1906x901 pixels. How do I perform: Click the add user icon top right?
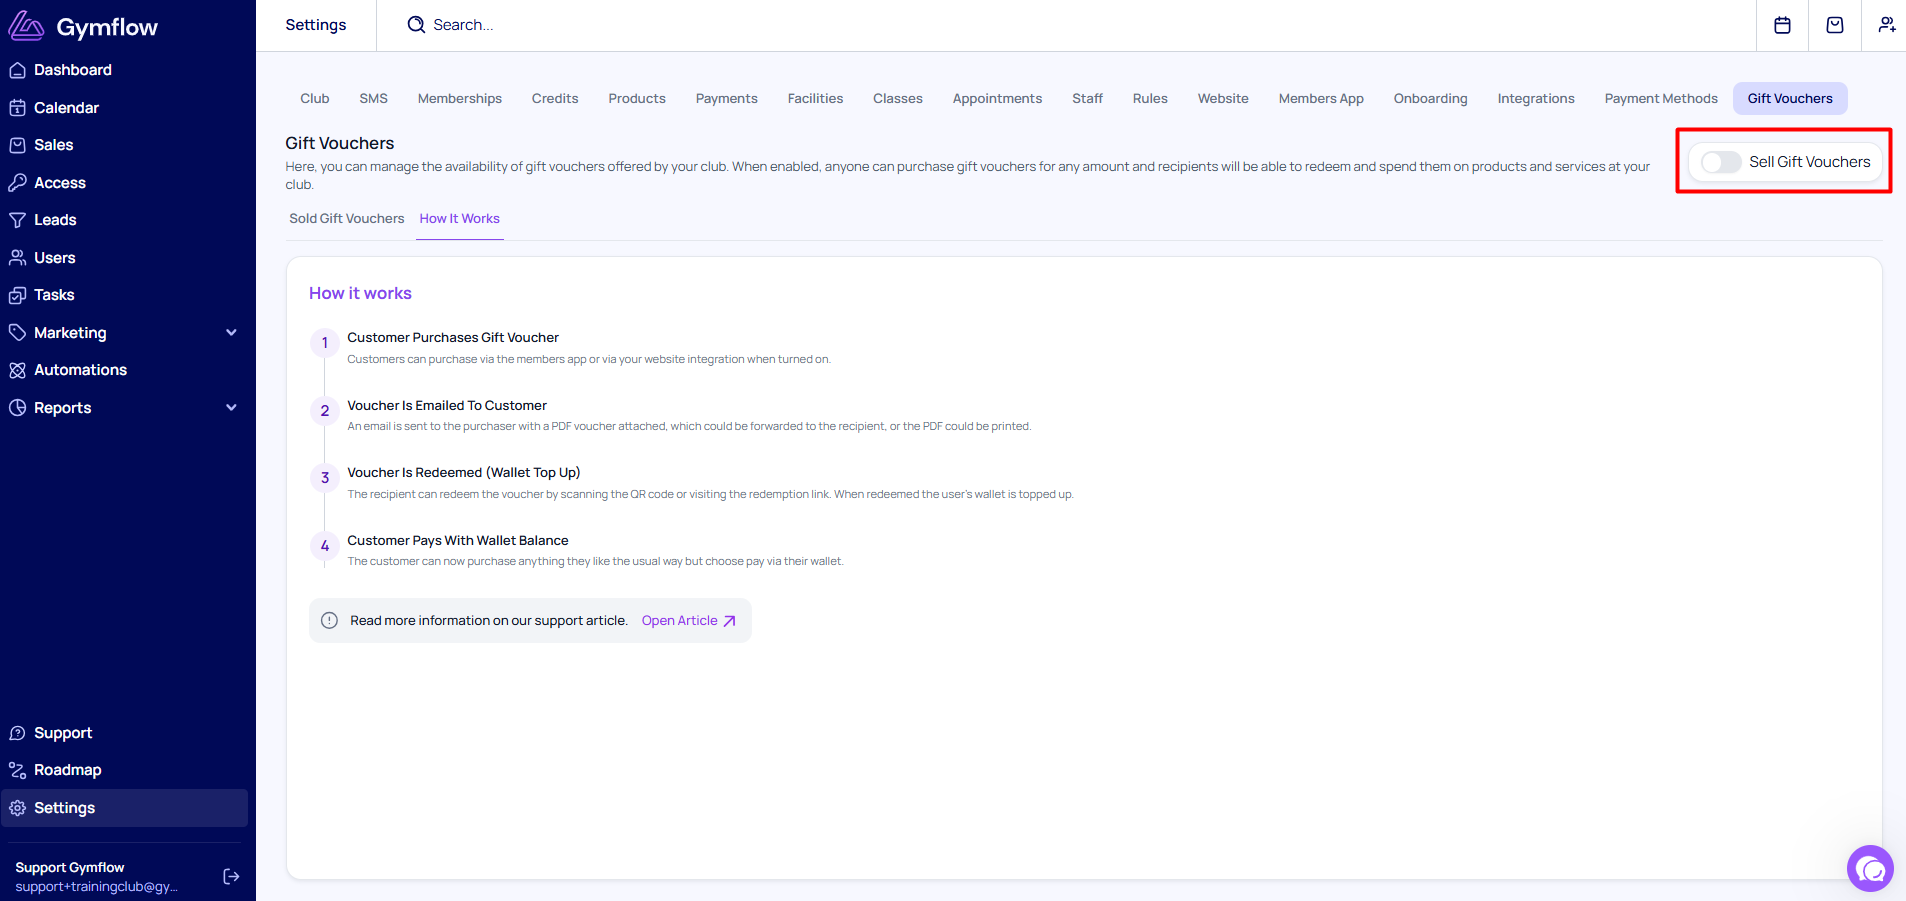tap(1886, 25)
